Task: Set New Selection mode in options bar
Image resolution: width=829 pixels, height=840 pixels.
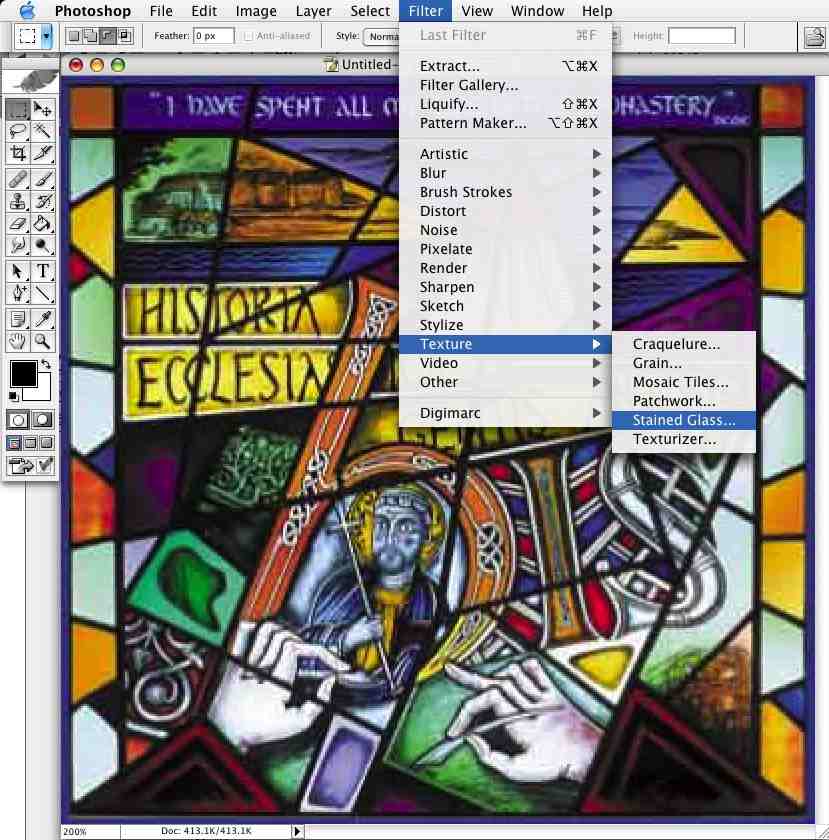Action: point(74,36)
